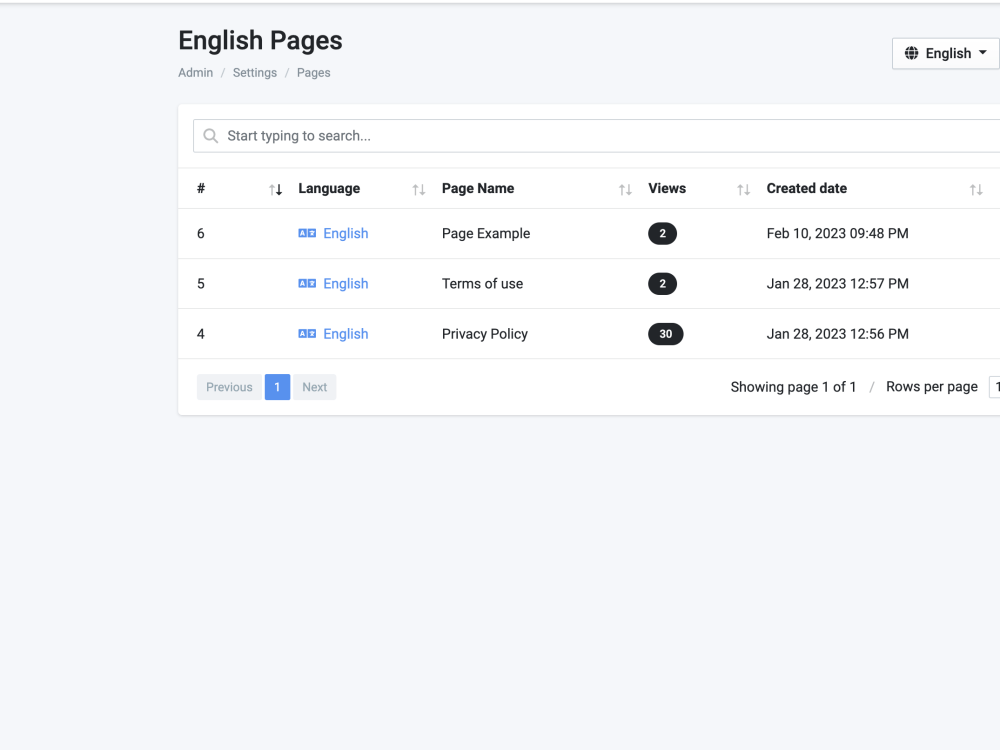Screen dimensions: 1000x750
Task: Sort by Page Name column arrows
Action: [x=625, y=189]
